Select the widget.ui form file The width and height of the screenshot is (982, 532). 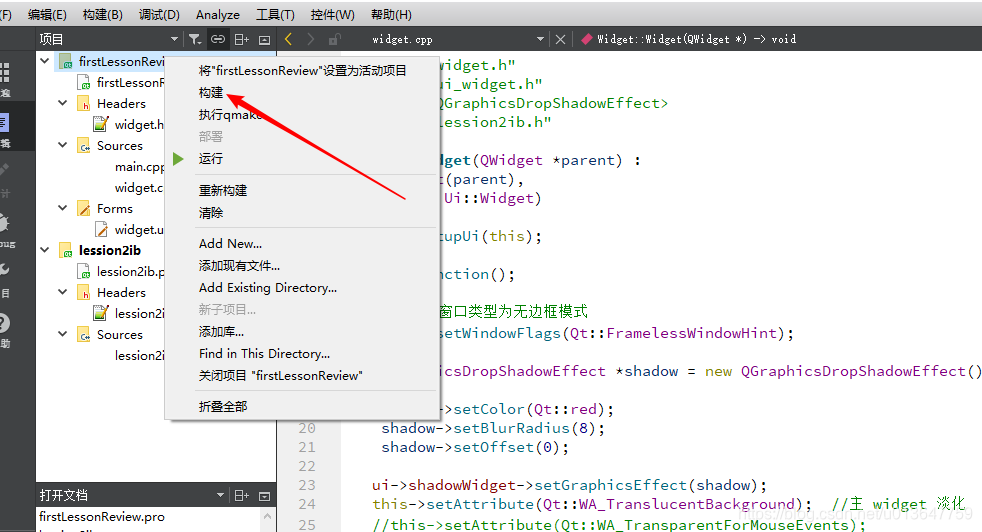138,230
